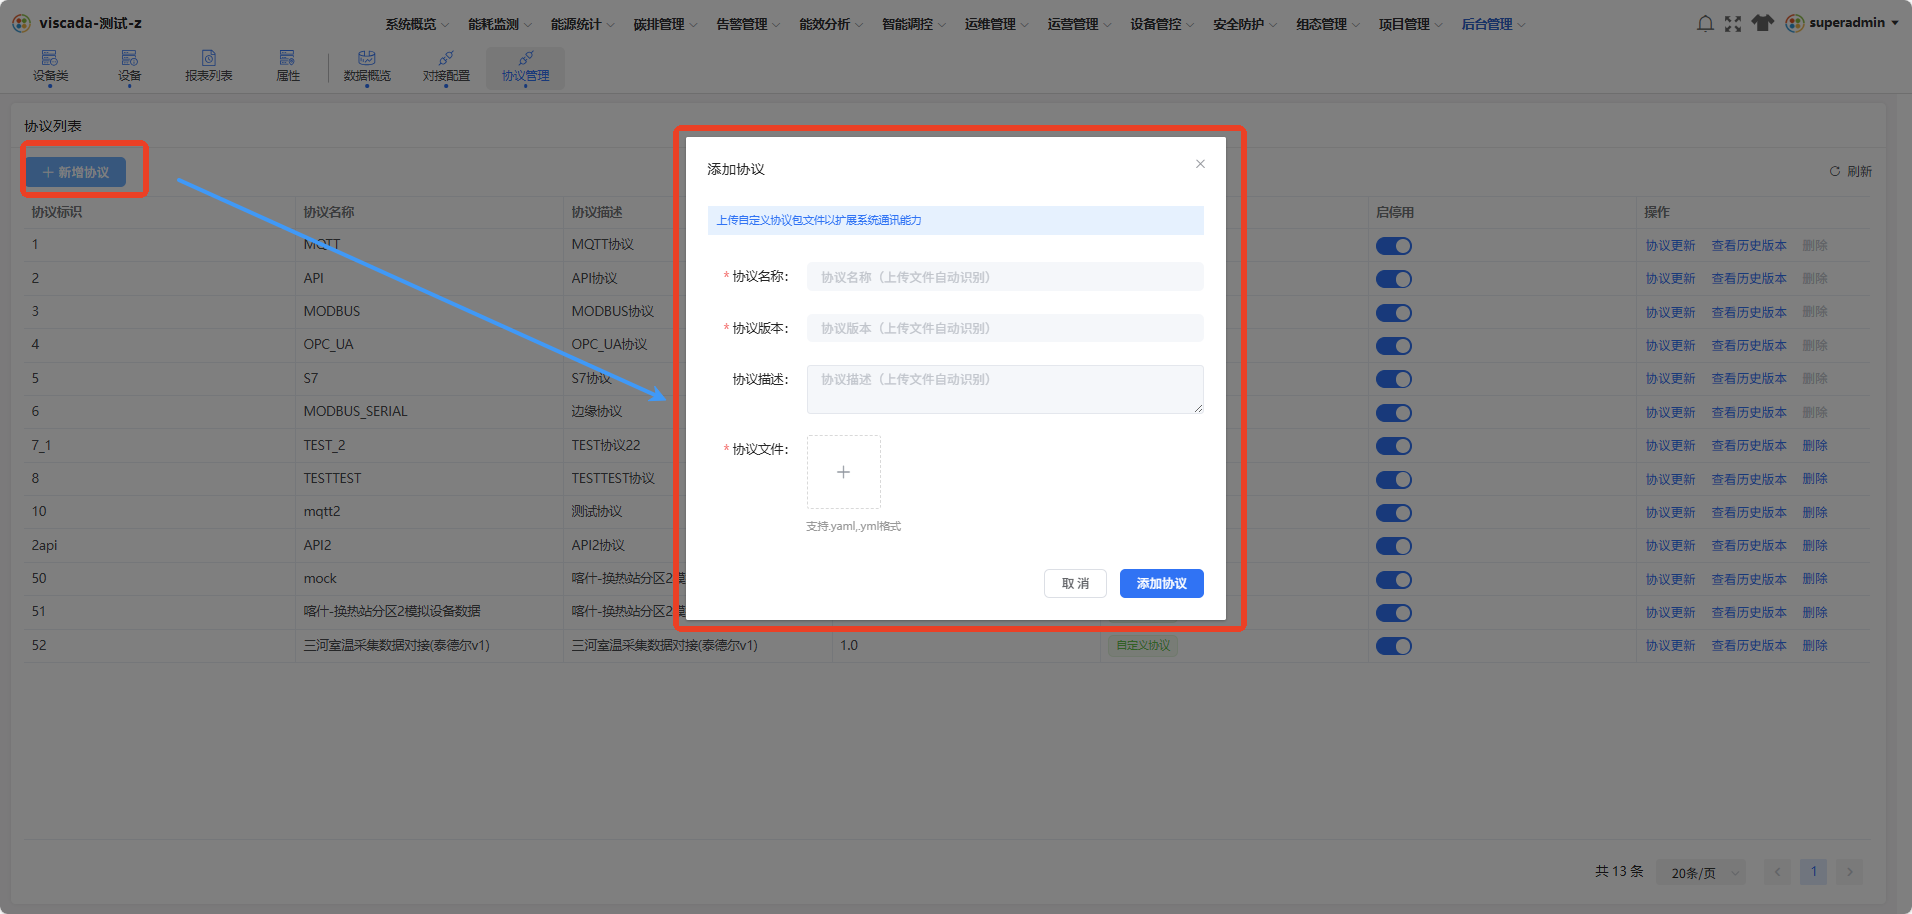1912x914 pixels.
Task: Toggle the switch for mock row
Action: (x=1393, y=580)
